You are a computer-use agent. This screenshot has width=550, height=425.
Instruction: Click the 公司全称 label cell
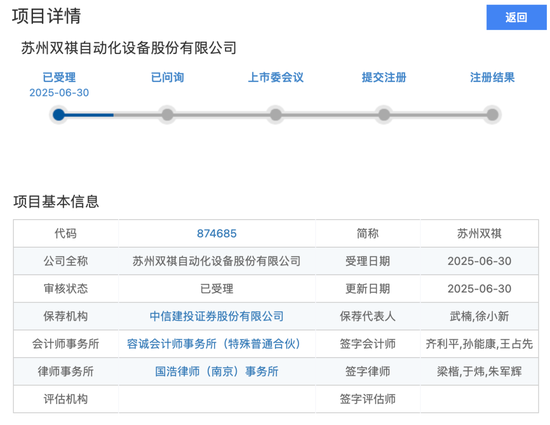tap(66, 261)
